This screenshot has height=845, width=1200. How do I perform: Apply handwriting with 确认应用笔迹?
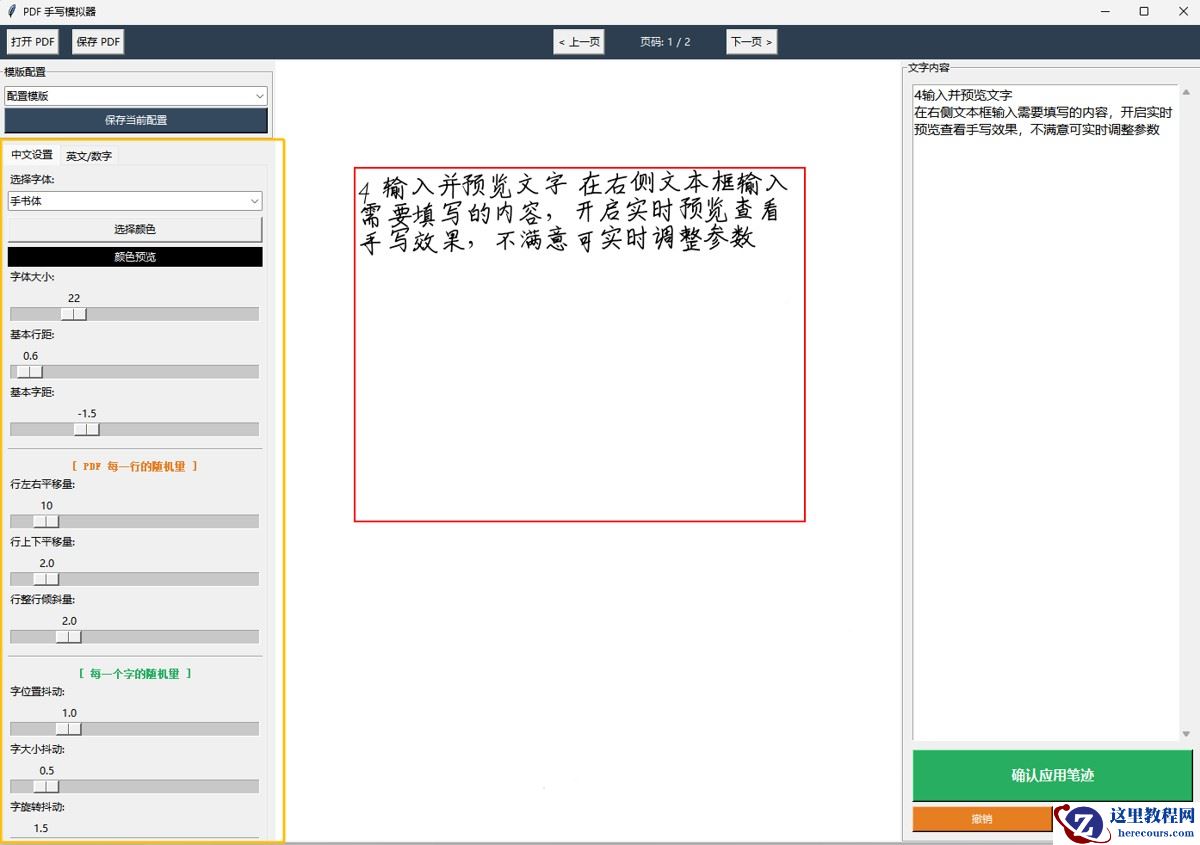click(x=1053, y=776)
